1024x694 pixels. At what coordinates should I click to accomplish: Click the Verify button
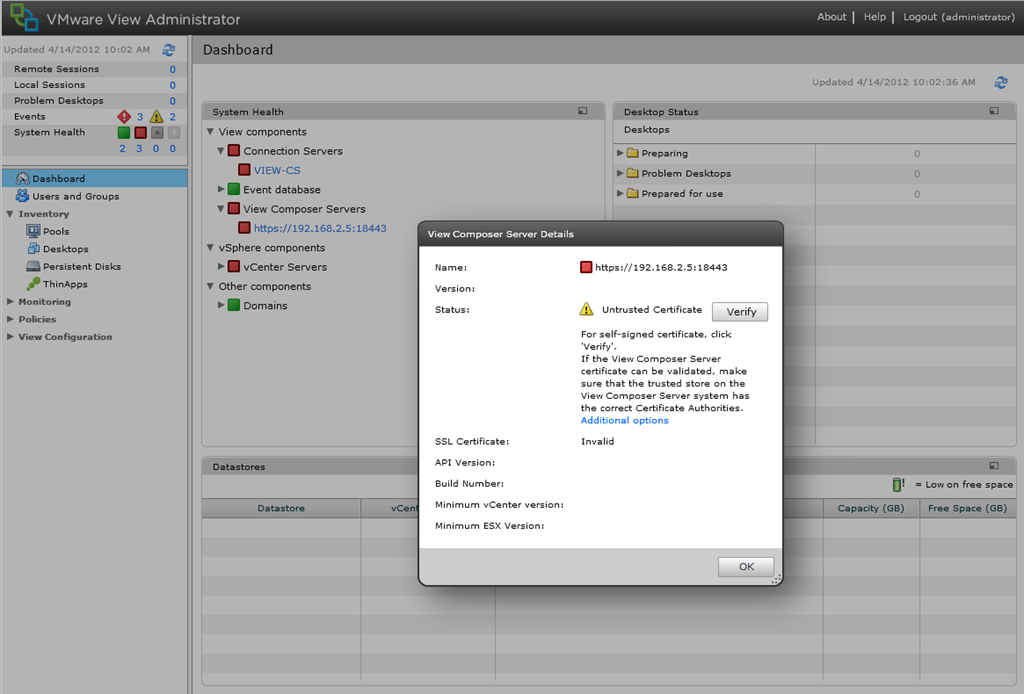point(740,311)
